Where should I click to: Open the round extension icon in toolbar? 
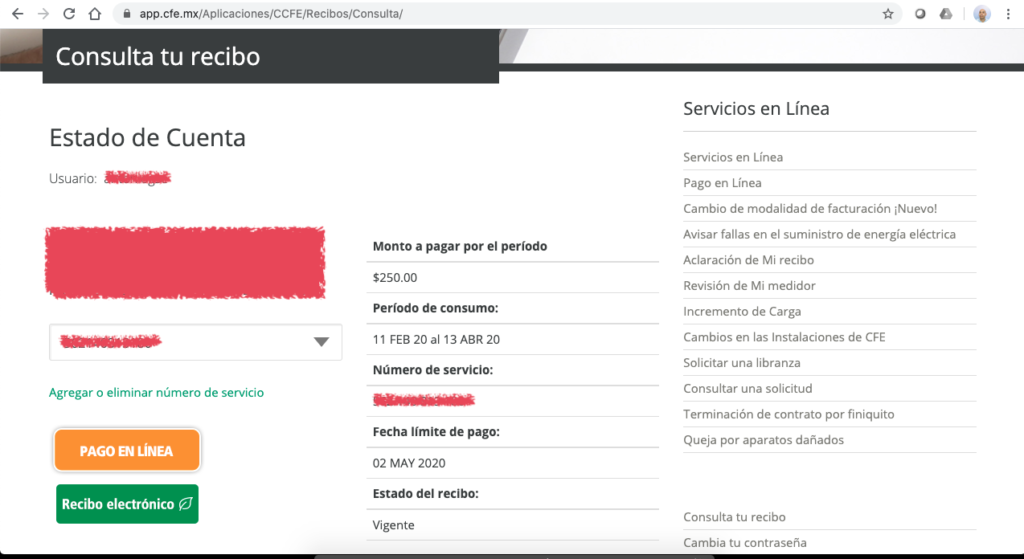click(920, 14)
